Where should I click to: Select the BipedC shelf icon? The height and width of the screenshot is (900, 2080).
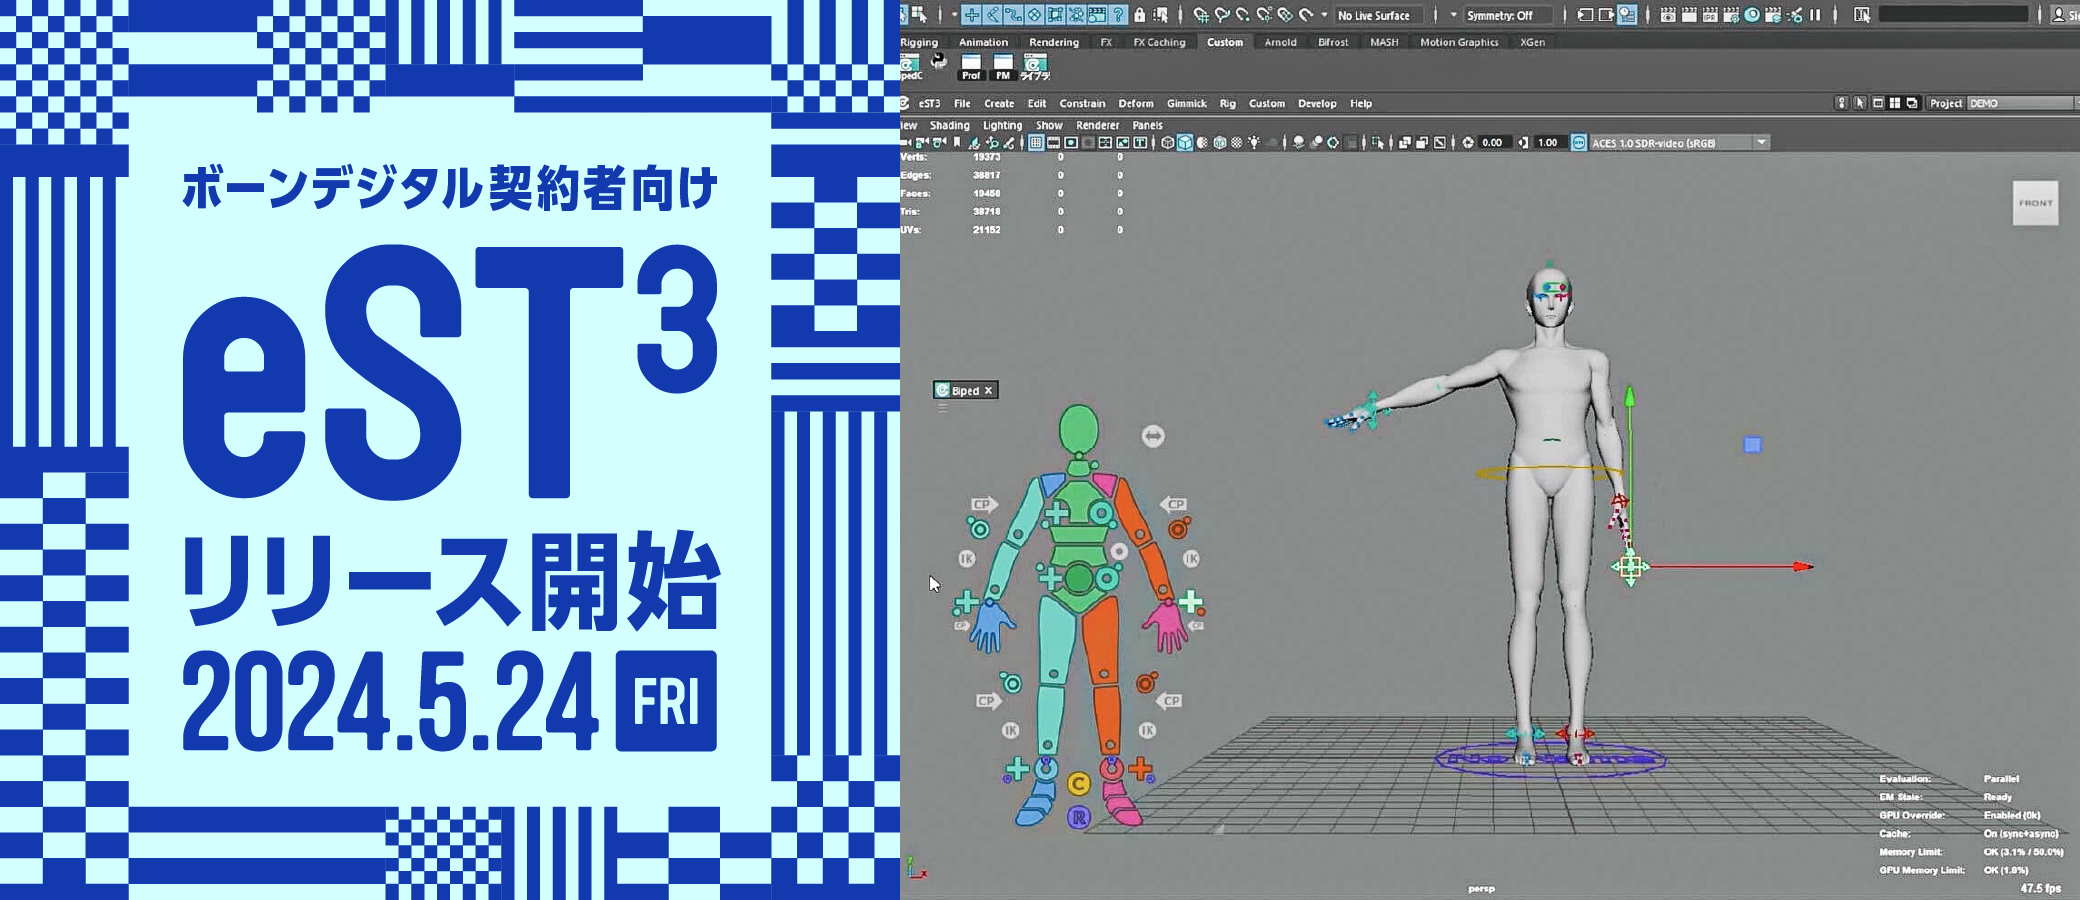coord(910,65)
